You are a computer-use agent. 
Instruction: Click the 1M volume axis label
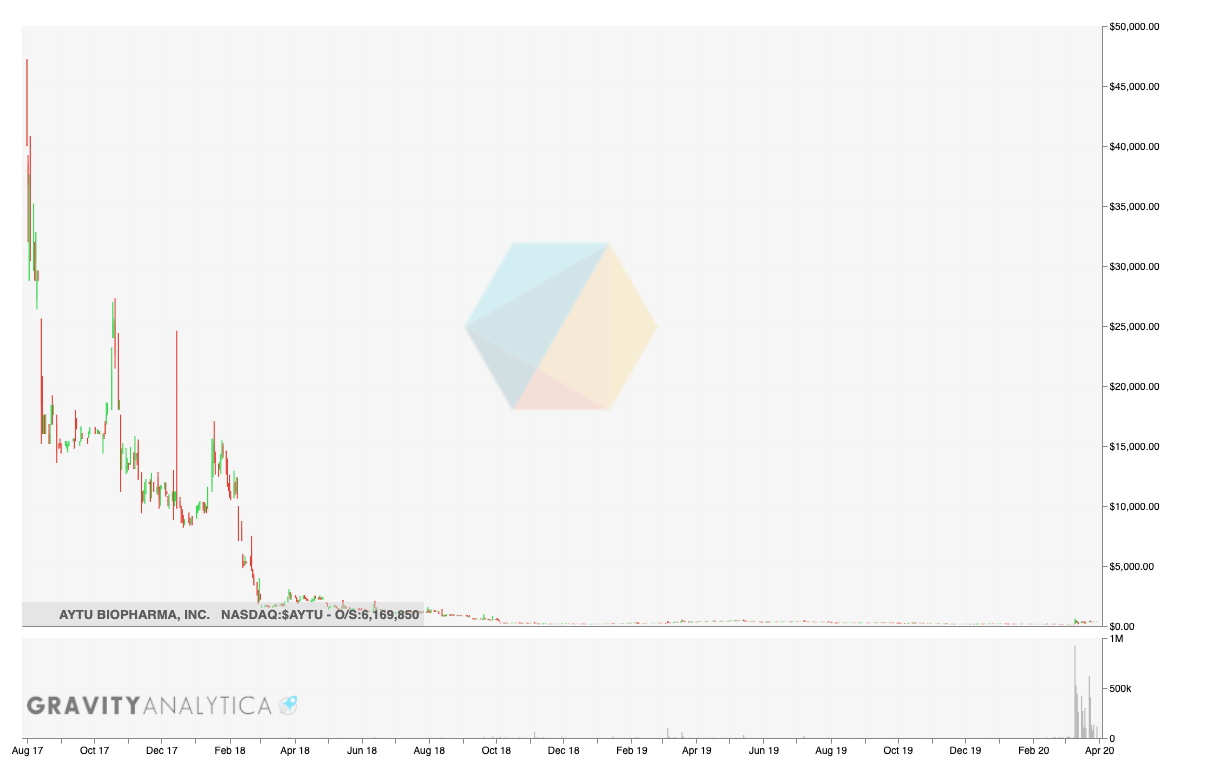pyautogui.click(x=1115, y=638)
